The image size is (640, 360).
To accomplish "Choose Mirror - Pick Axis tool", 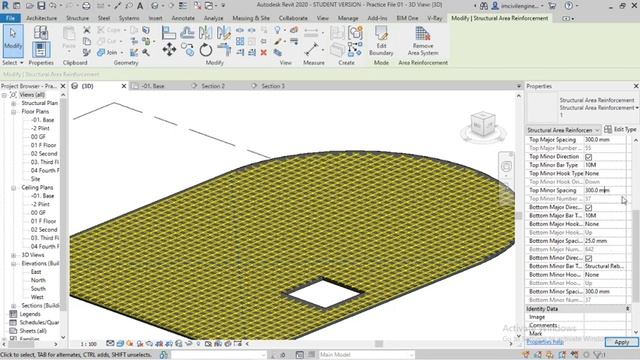I will pos(205,33).
